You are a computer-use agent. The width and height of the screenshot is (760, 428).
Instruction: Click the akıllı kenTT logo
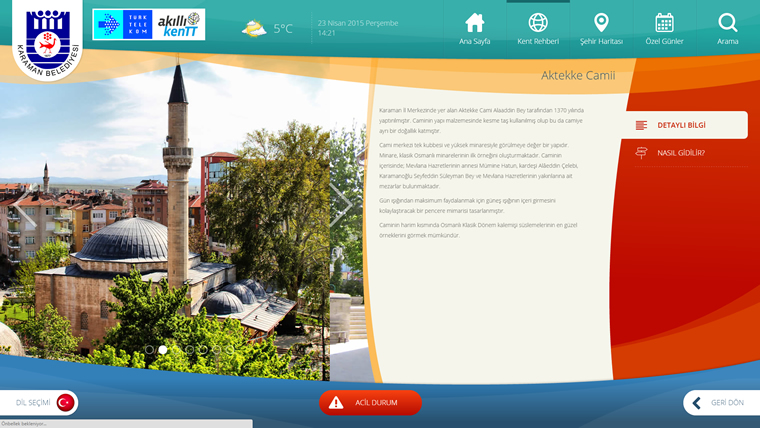178,24
